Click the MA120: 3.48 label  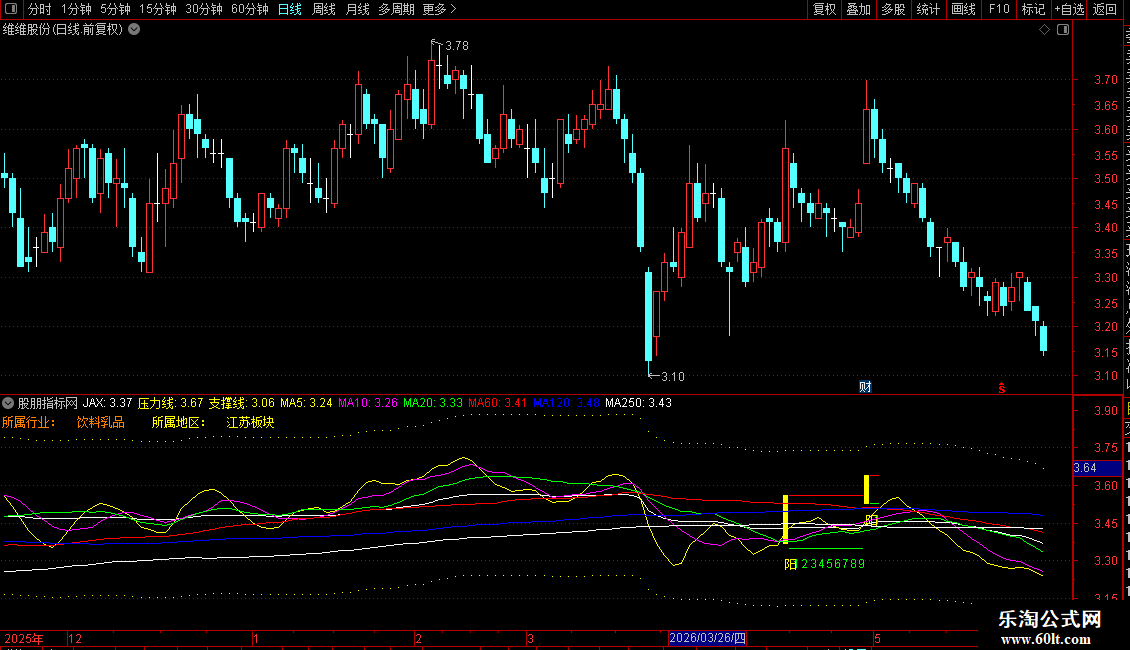click(566, 403)
